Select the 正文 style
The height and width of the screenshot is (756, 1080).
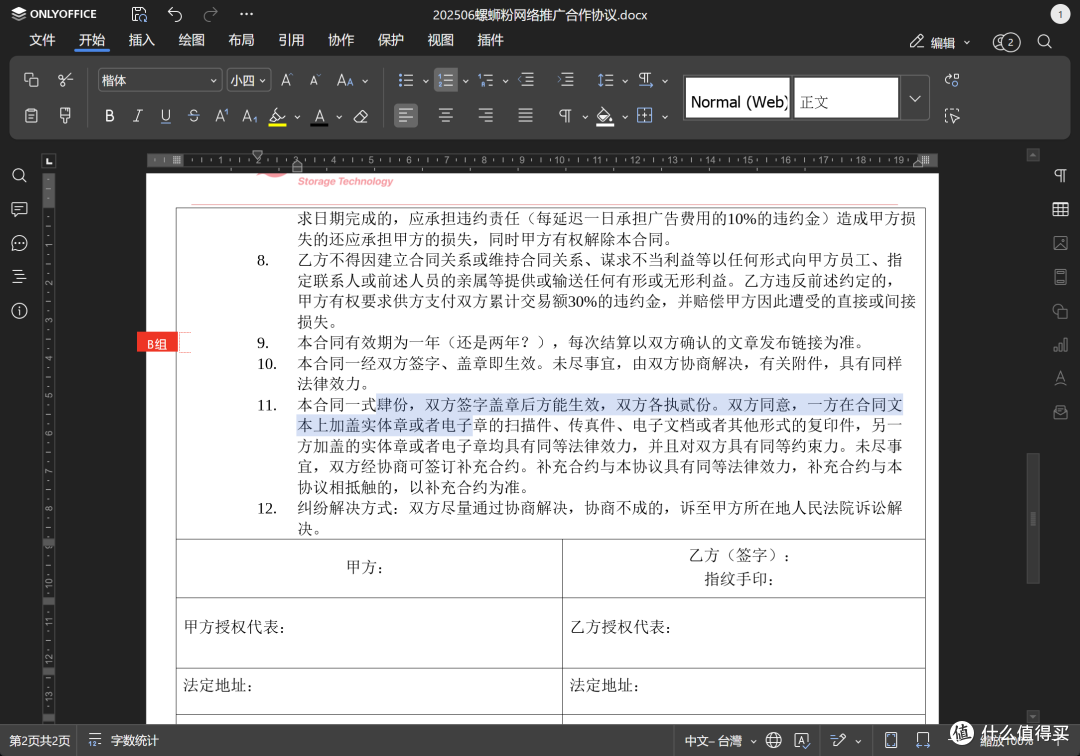846,98
